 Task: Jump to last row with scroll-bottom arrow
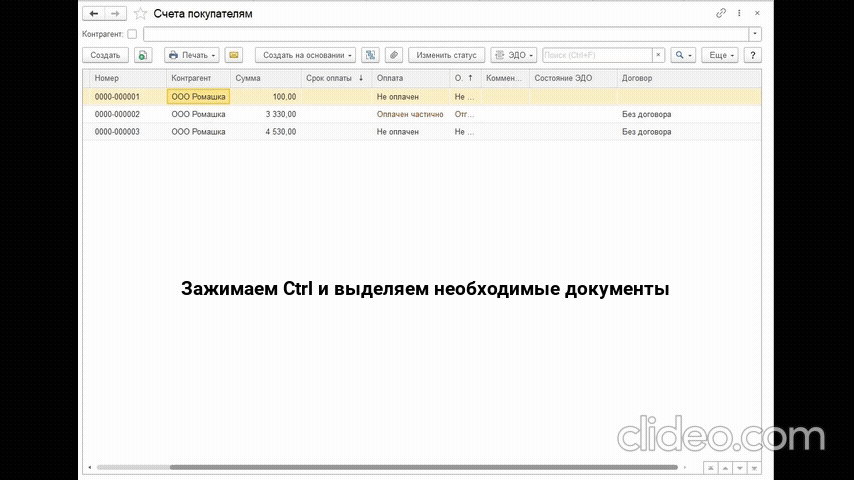click(754, 468)
